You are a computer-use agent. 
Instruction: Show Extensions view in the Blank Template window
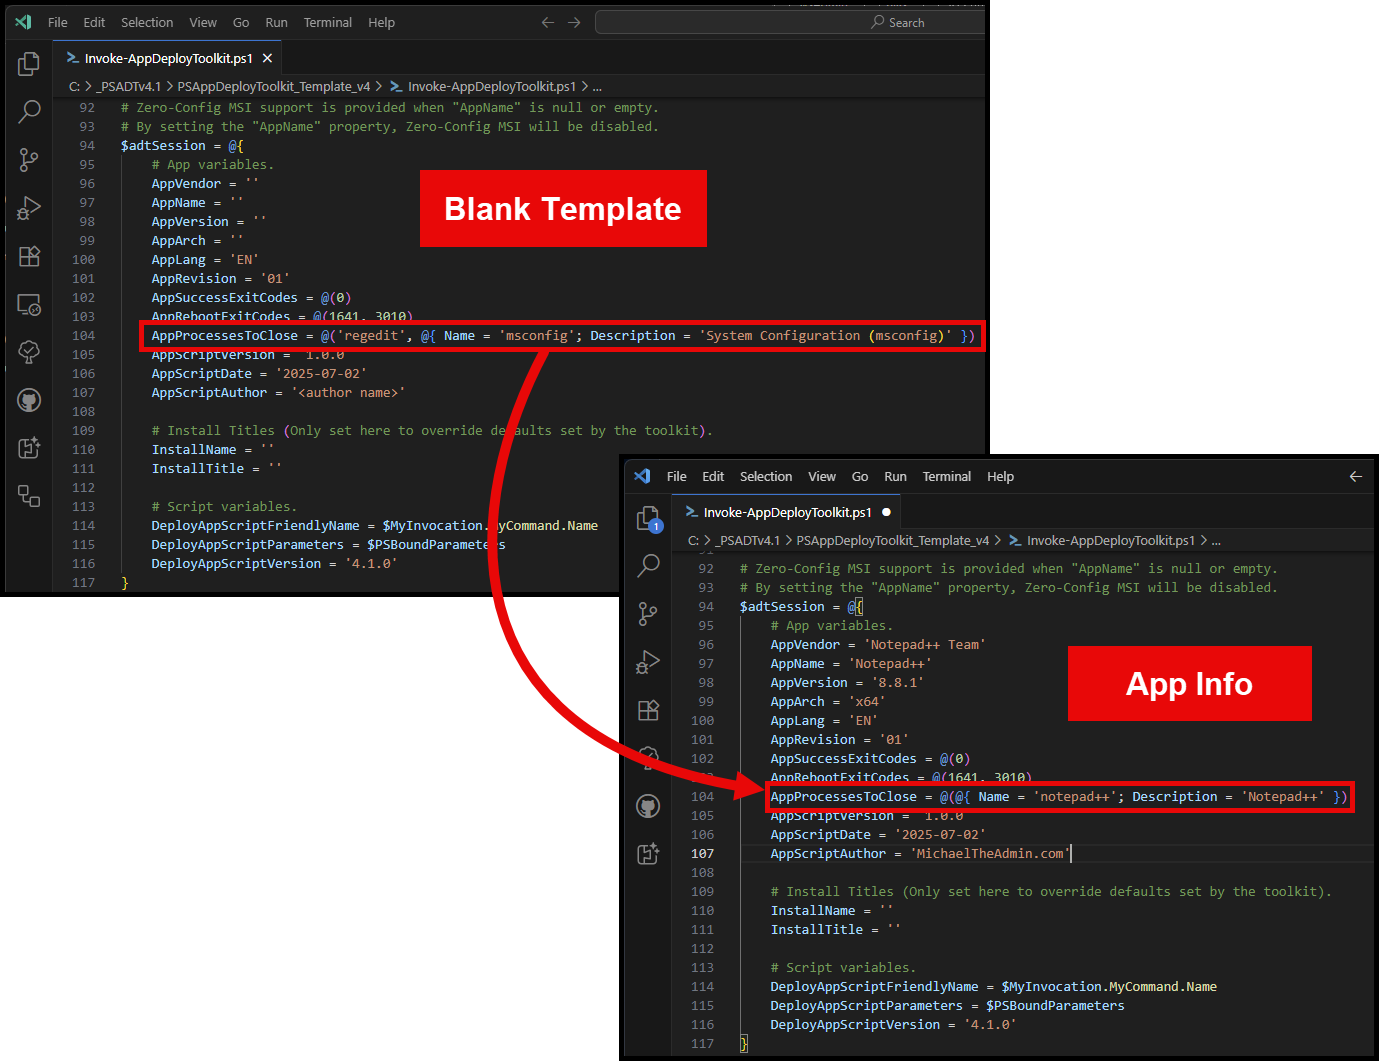pos(29,256)
